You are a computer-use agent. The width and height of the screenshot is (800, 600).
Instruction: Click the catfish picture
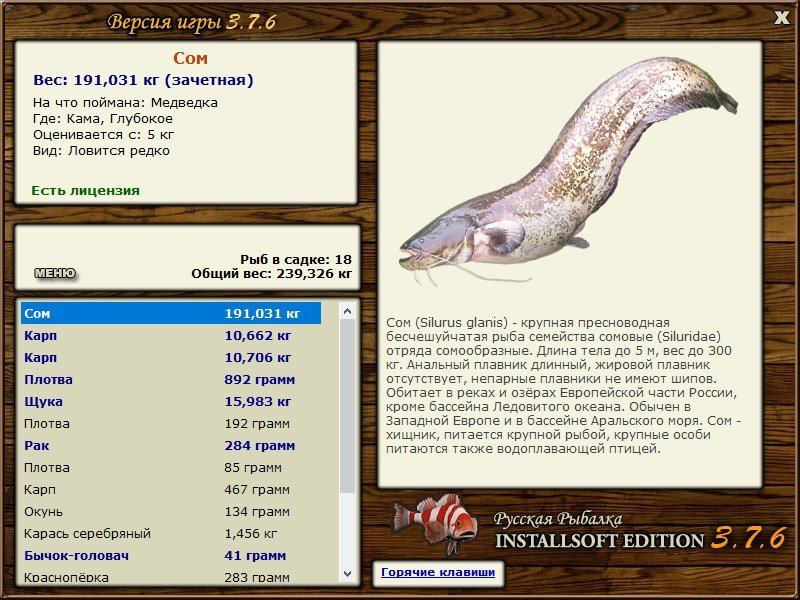pyautogui.click(x=569, y=171)
